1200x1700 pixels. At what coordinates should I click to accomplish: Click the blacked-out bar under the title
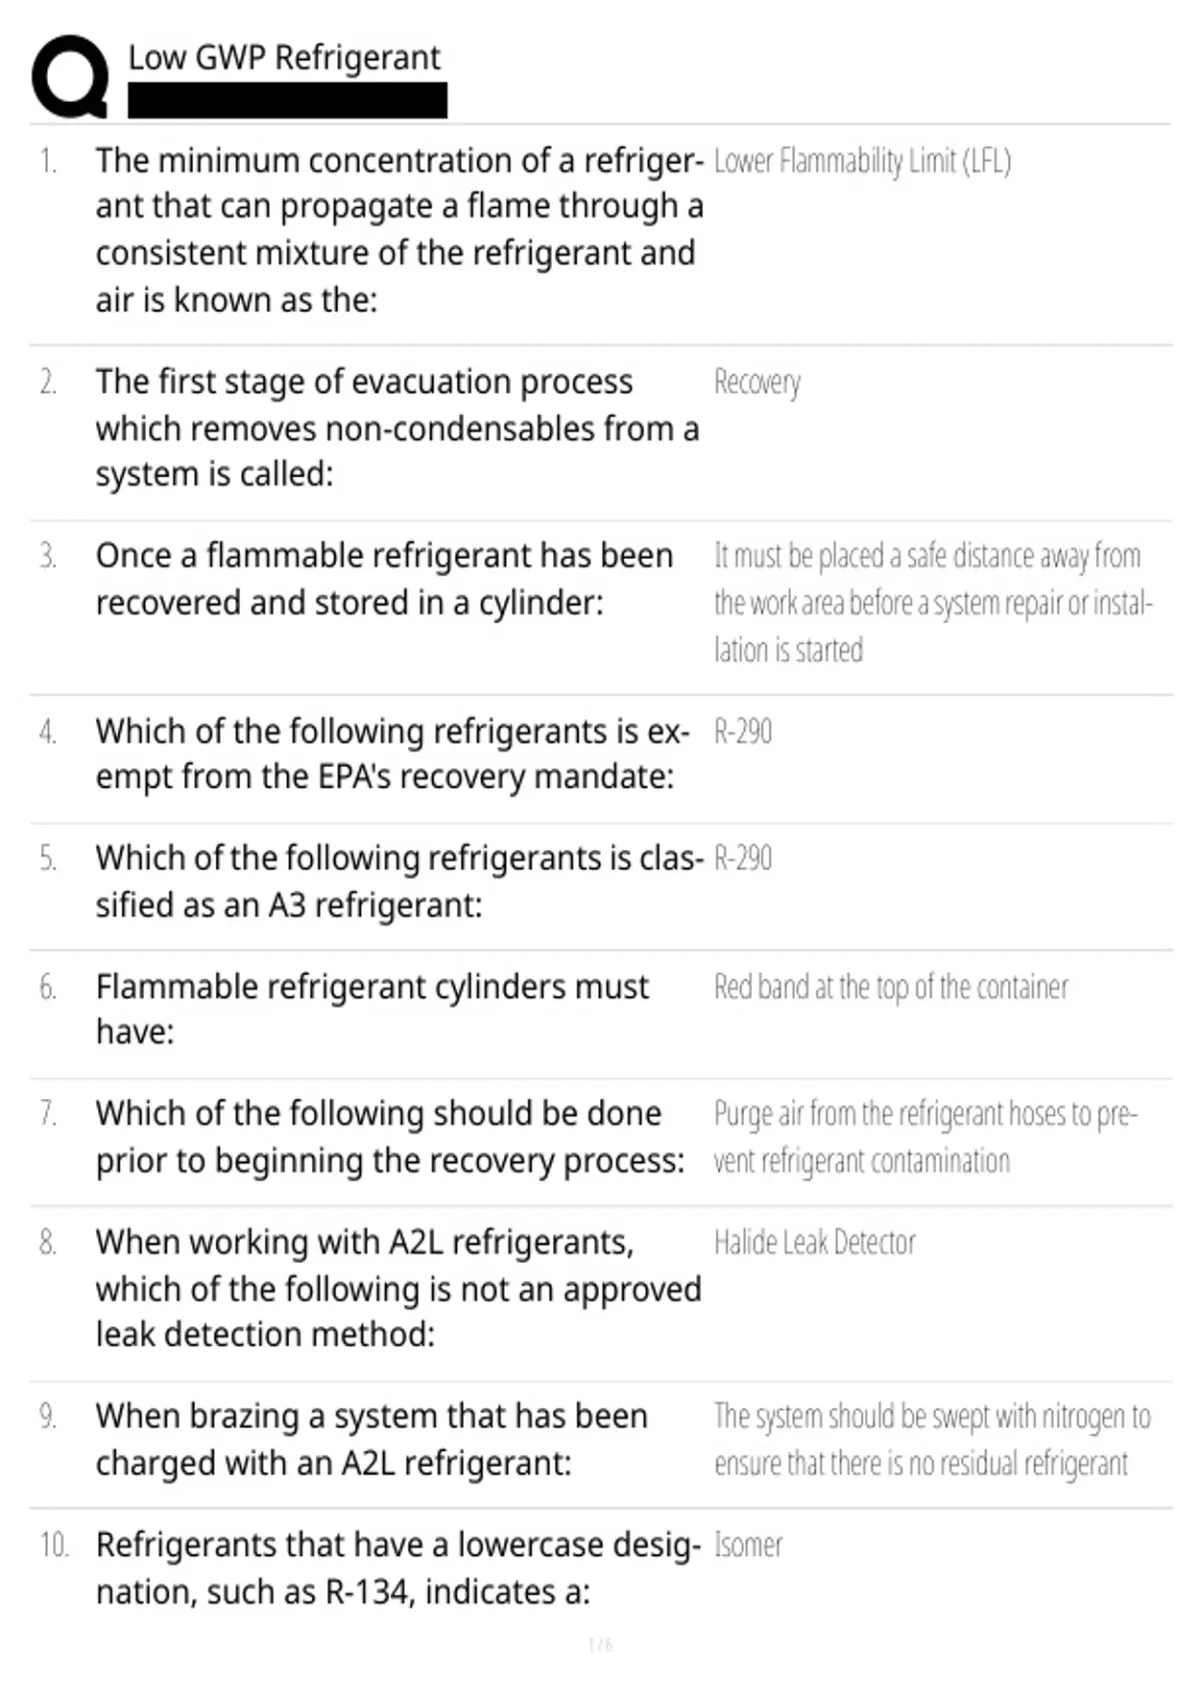point(288,101)
